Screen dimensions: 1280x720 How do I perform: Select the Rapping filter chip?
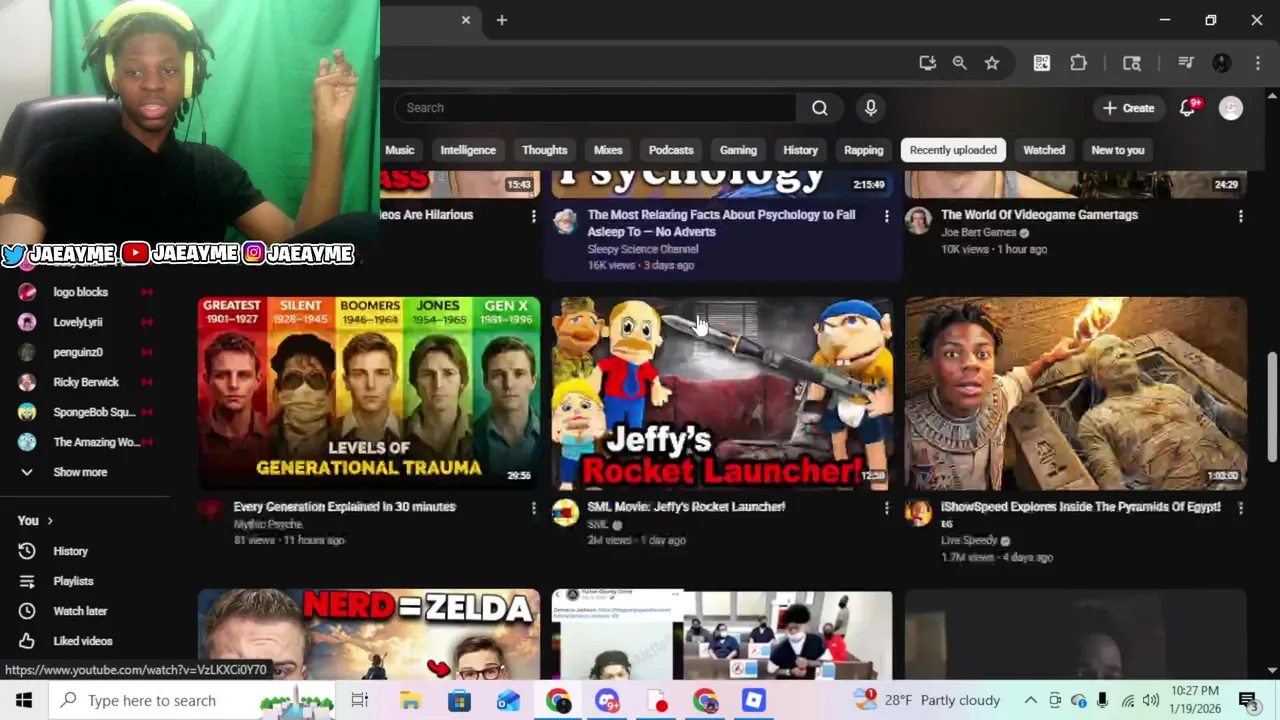coord(864,150)
